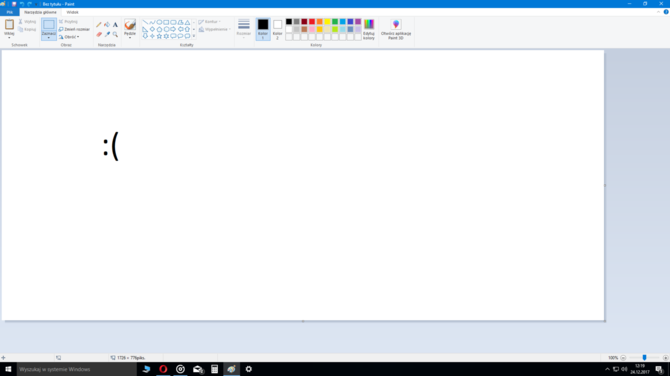Image resolution: width=670 pixels, height=376 pixels.
Task: Expand the shapes gallery More arrow
Action: point(194,36)
